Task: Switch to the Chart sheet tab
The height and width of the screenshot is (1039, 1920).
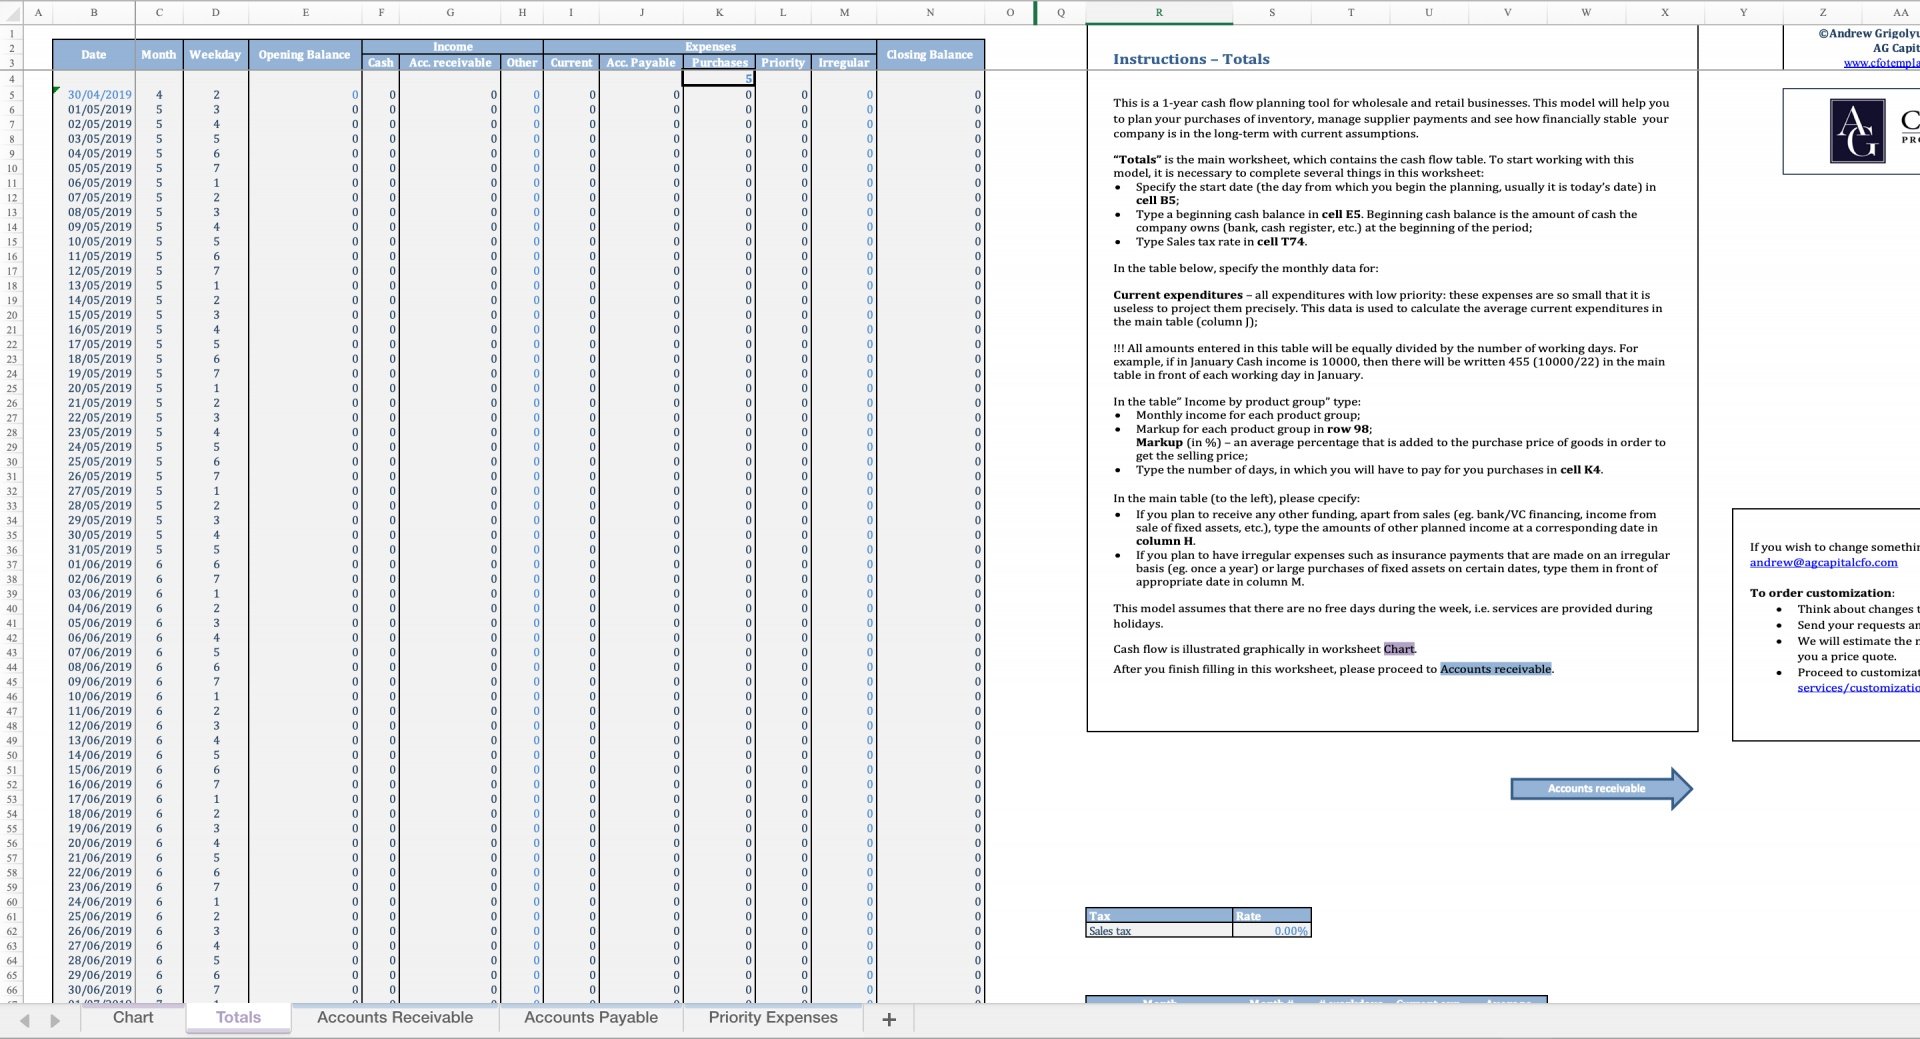Action: pos(133,1017)
